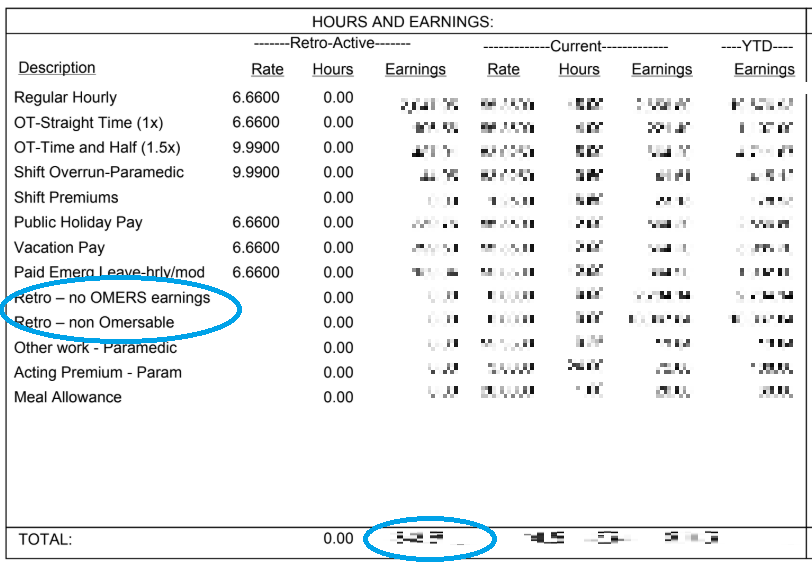Select the Current Earnings column header

coord(662,69)
